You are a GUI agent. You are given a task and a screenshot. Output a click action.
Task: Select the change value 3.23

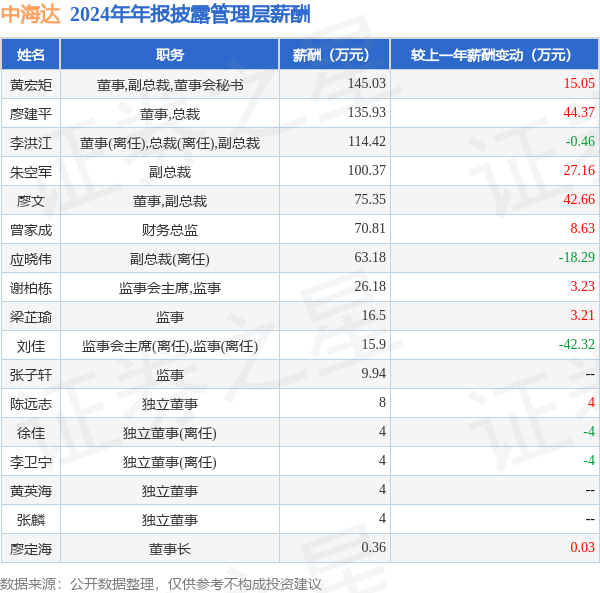(x=582, y=287)
